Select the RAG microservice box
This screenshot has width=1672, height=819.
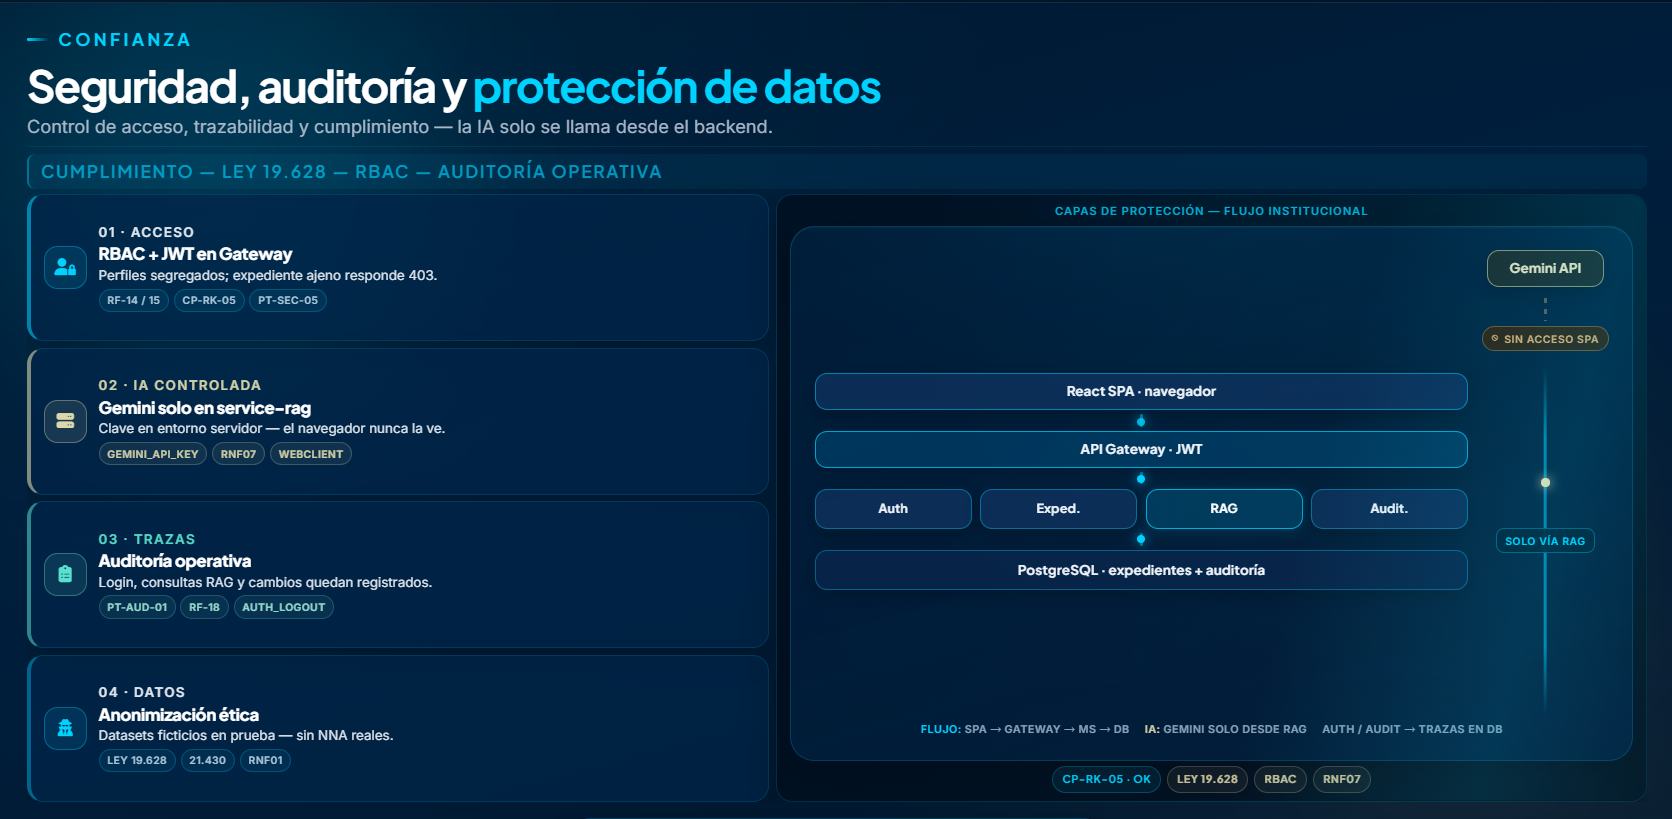click(x=1224, y=509)
